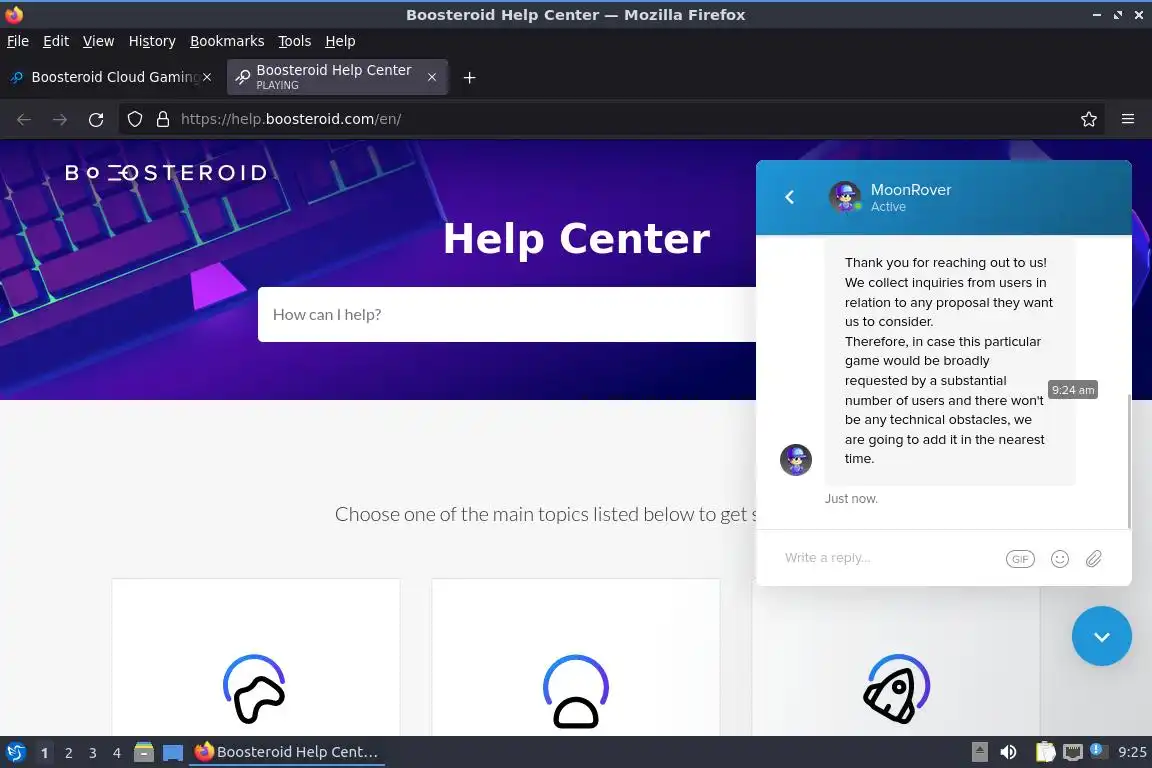Close the Boosteroid Cloud Gaming tab

coord(207,77)
